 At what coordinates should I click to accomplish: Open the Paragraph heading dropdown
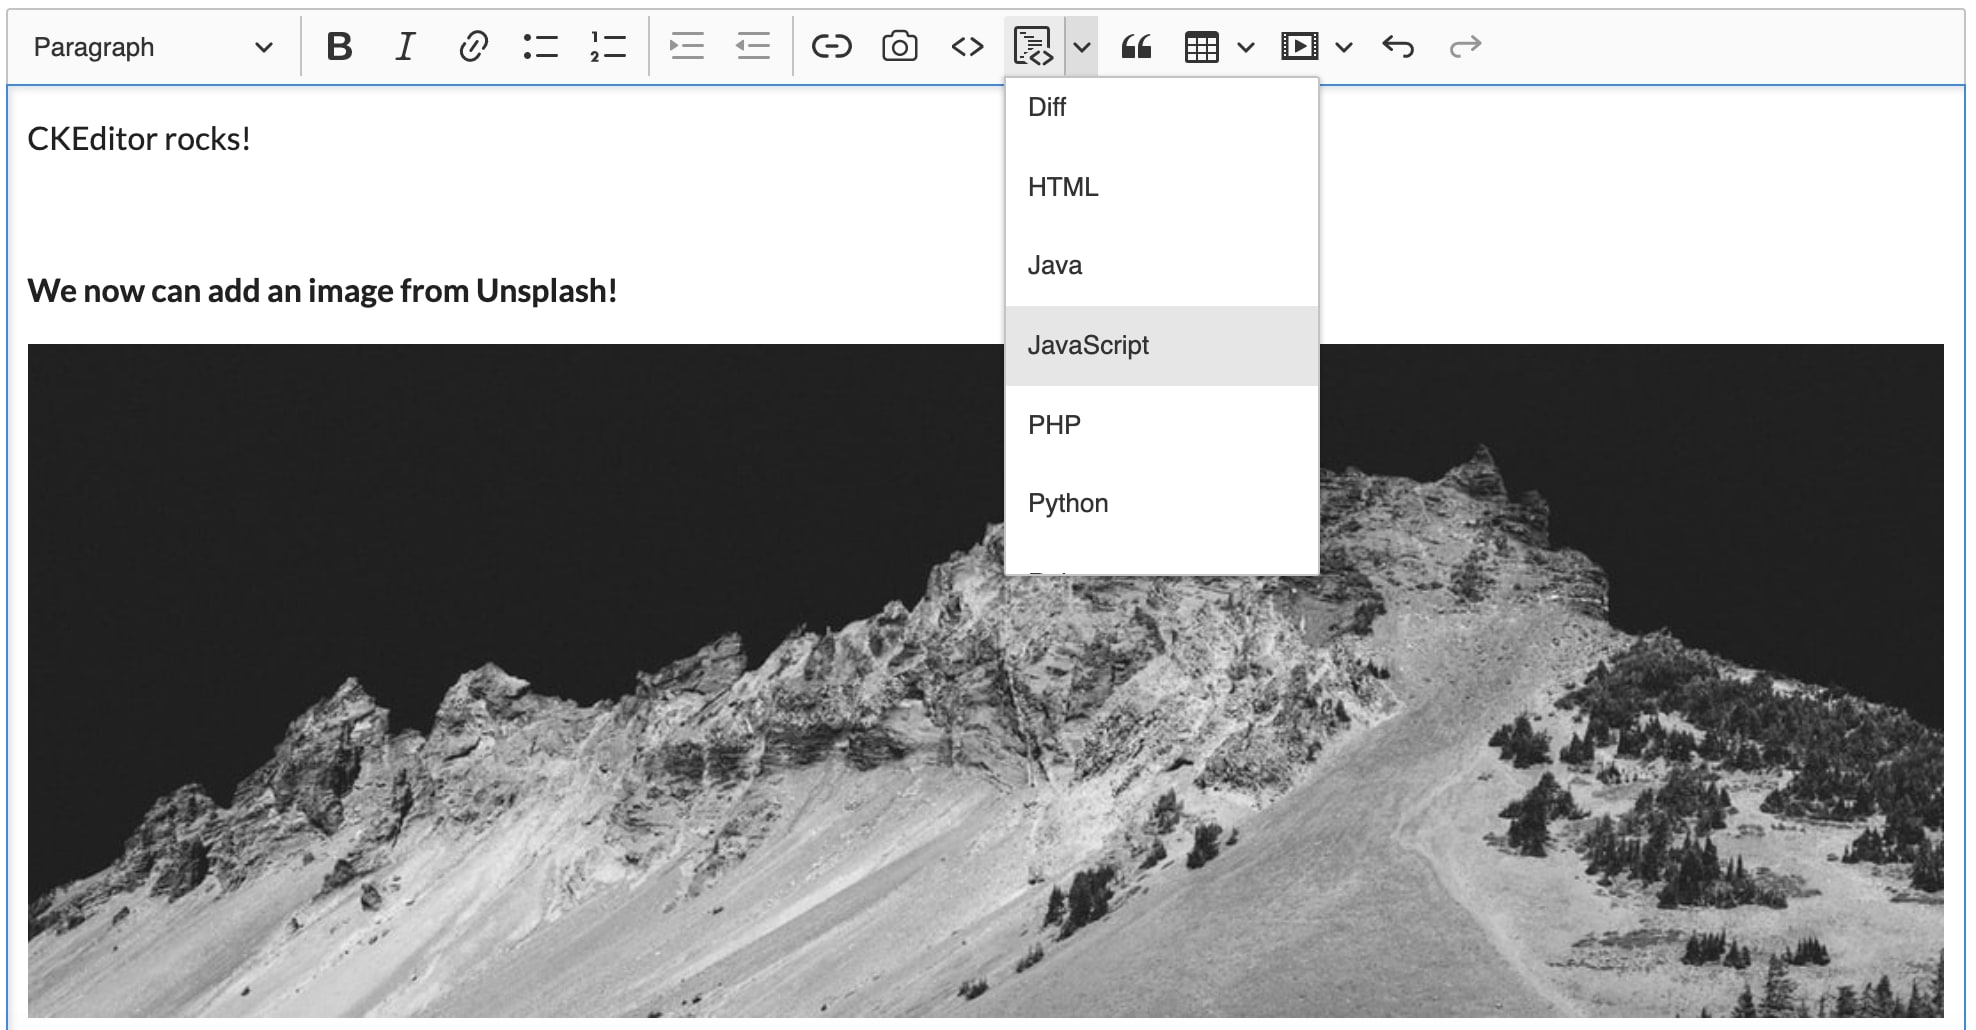[153, 47]
